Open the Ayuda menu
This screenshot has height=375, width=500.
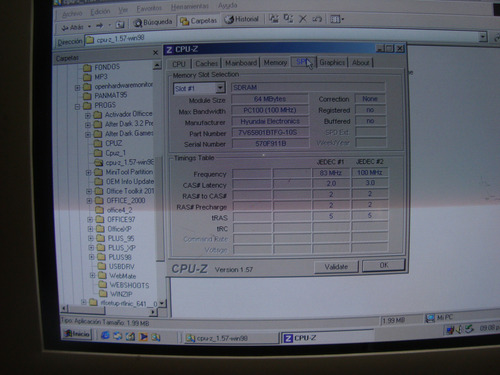(228, 5)
